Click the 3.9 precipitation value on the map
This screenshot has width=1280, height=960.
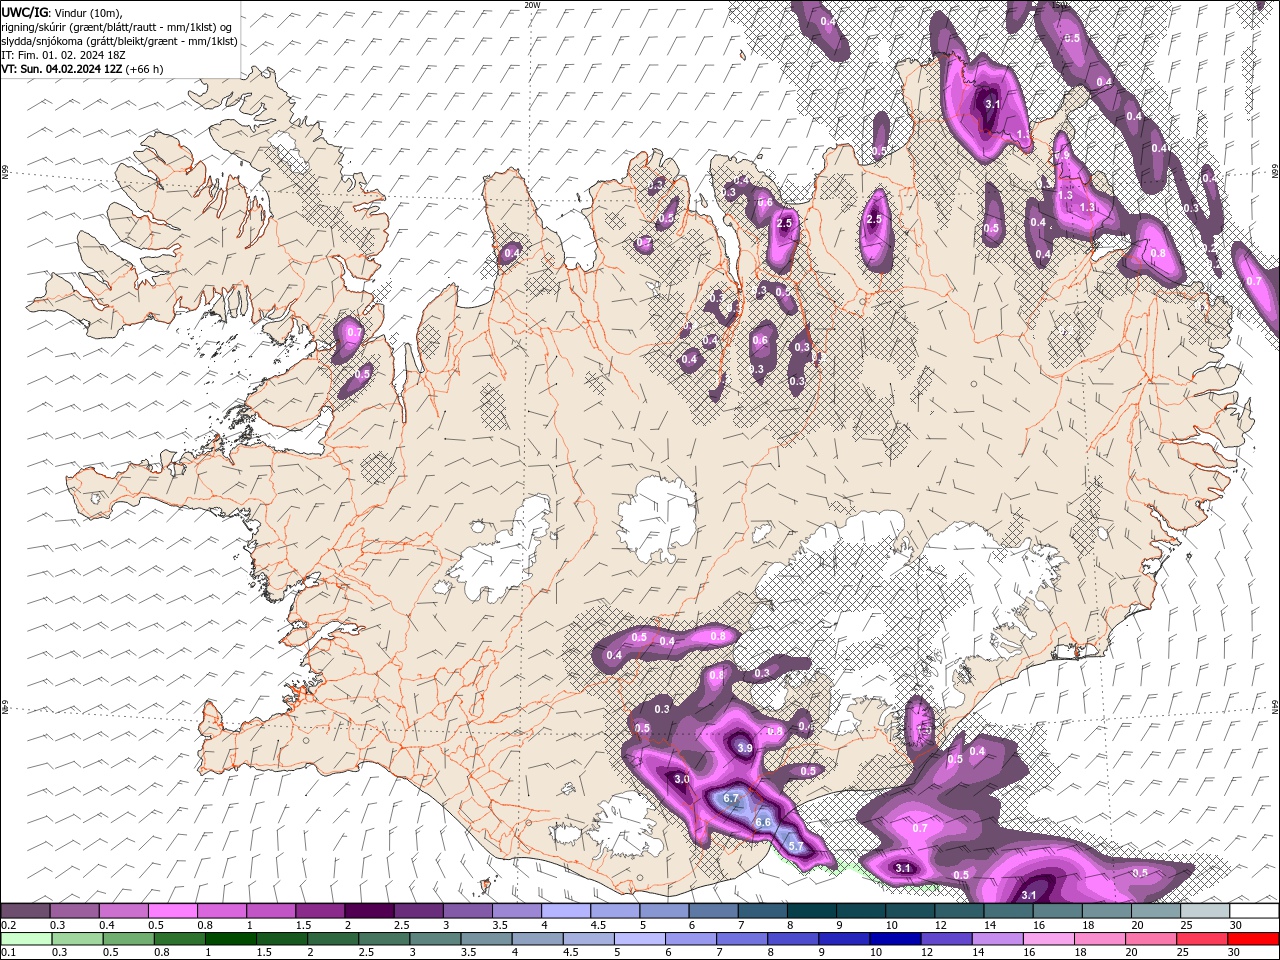(744, 748)
